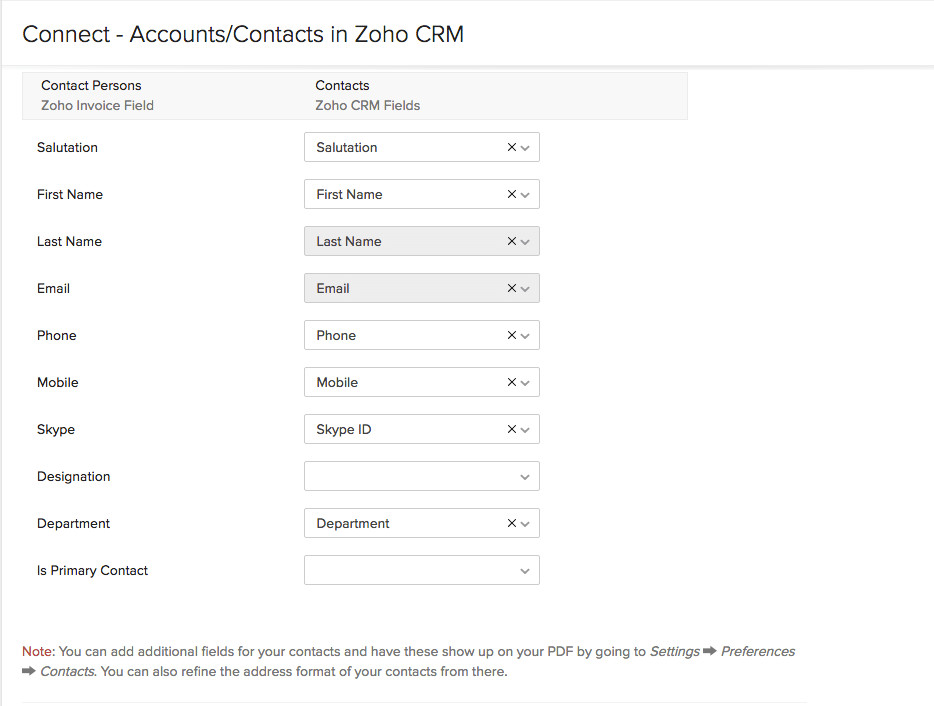934x706 pixels.
Task: Remove the First Name mapping with X
Action: 511,194
